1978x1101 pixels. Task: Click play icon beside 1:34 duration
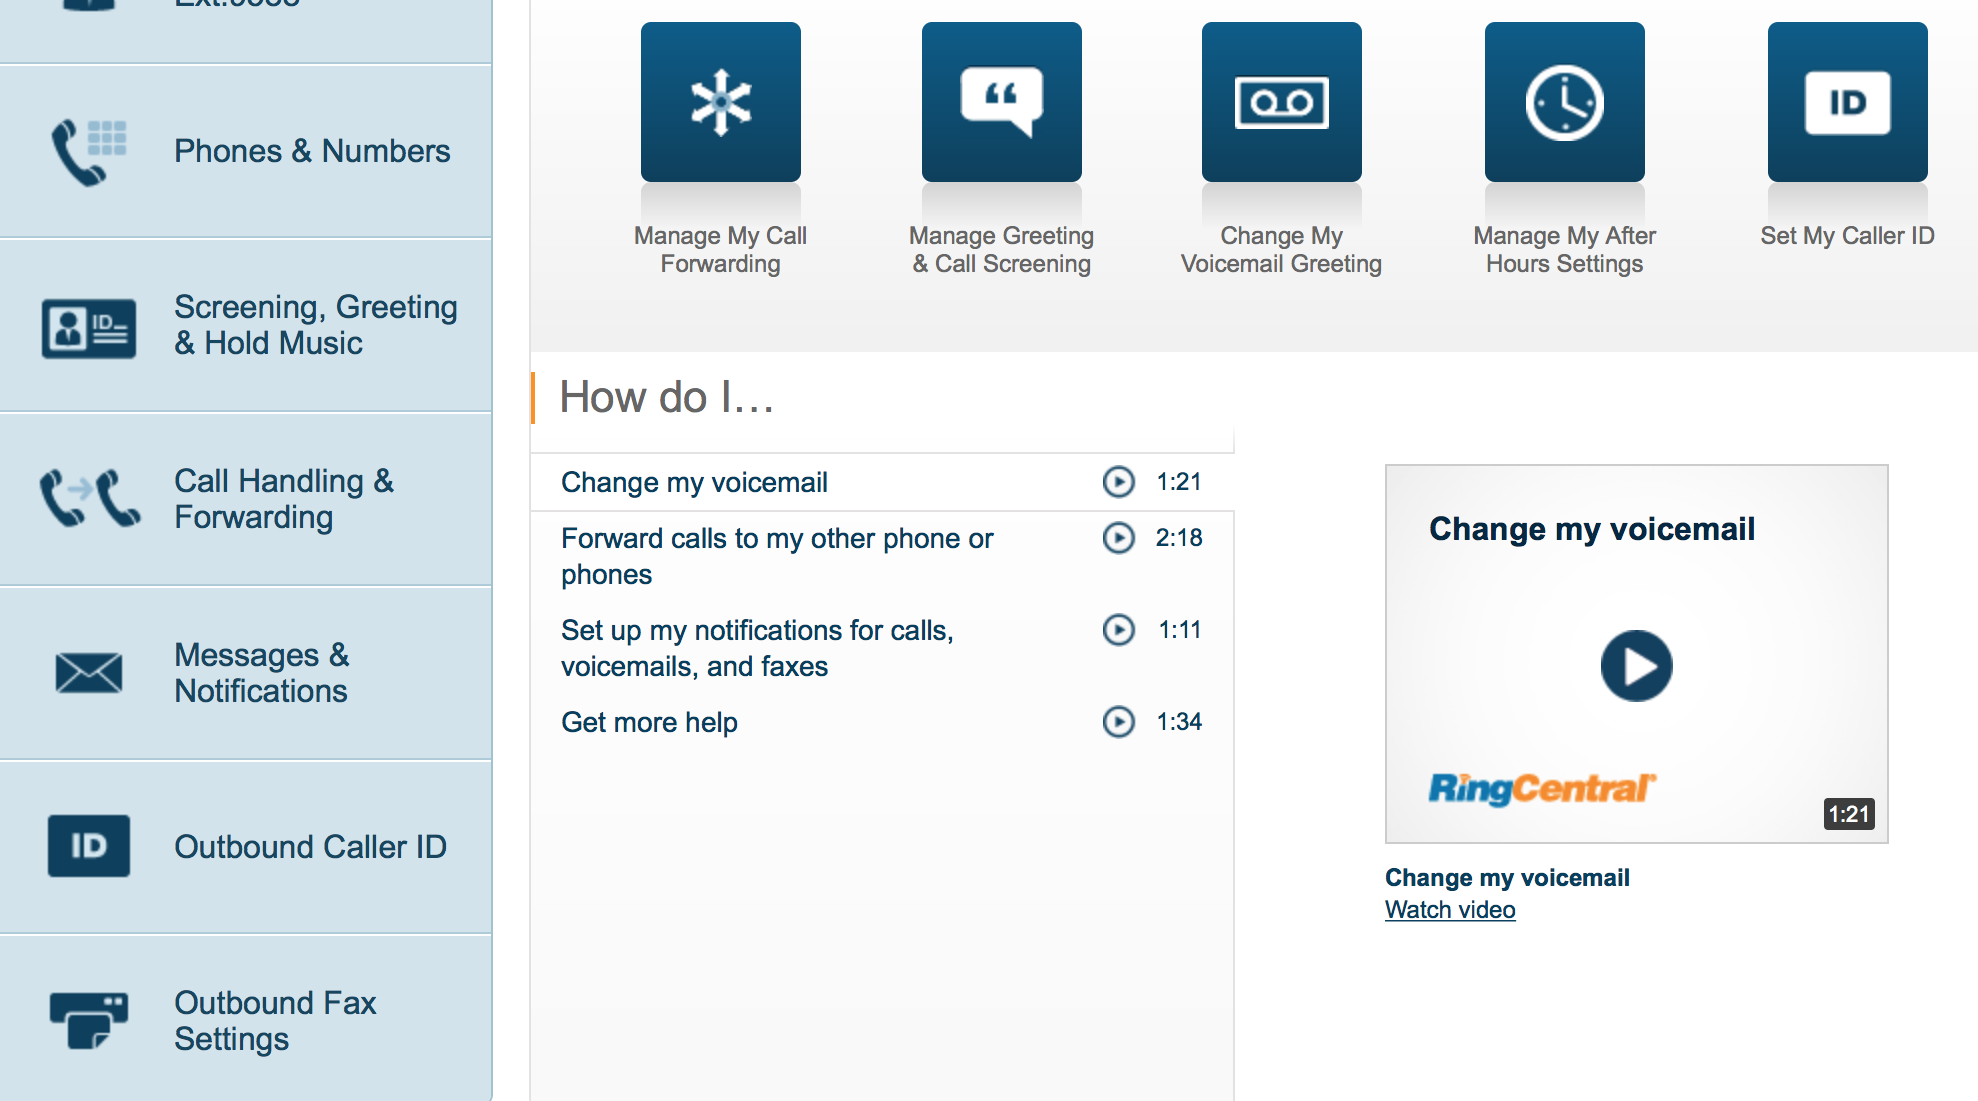[x=1118, y=722]
